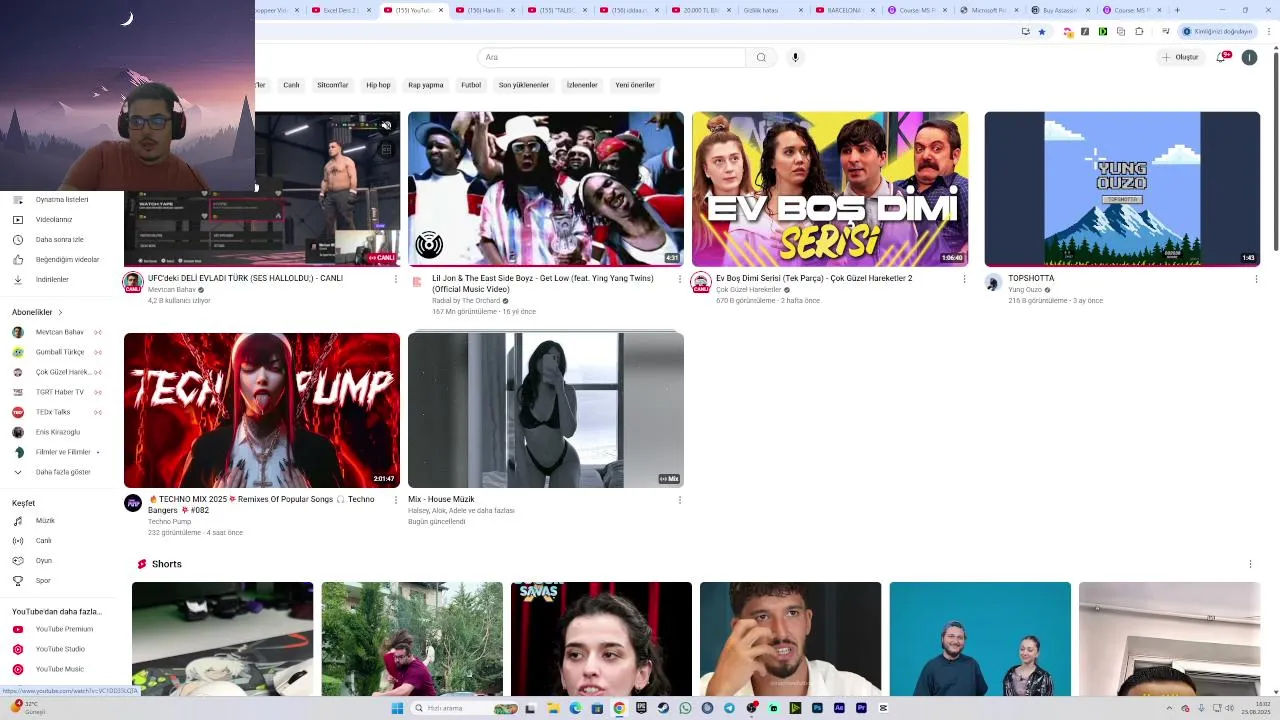Open WhatsApp from the taskbar
The height and width of the screenshot is (720, 1280).
pyautogui.click(x=685, y=708)
